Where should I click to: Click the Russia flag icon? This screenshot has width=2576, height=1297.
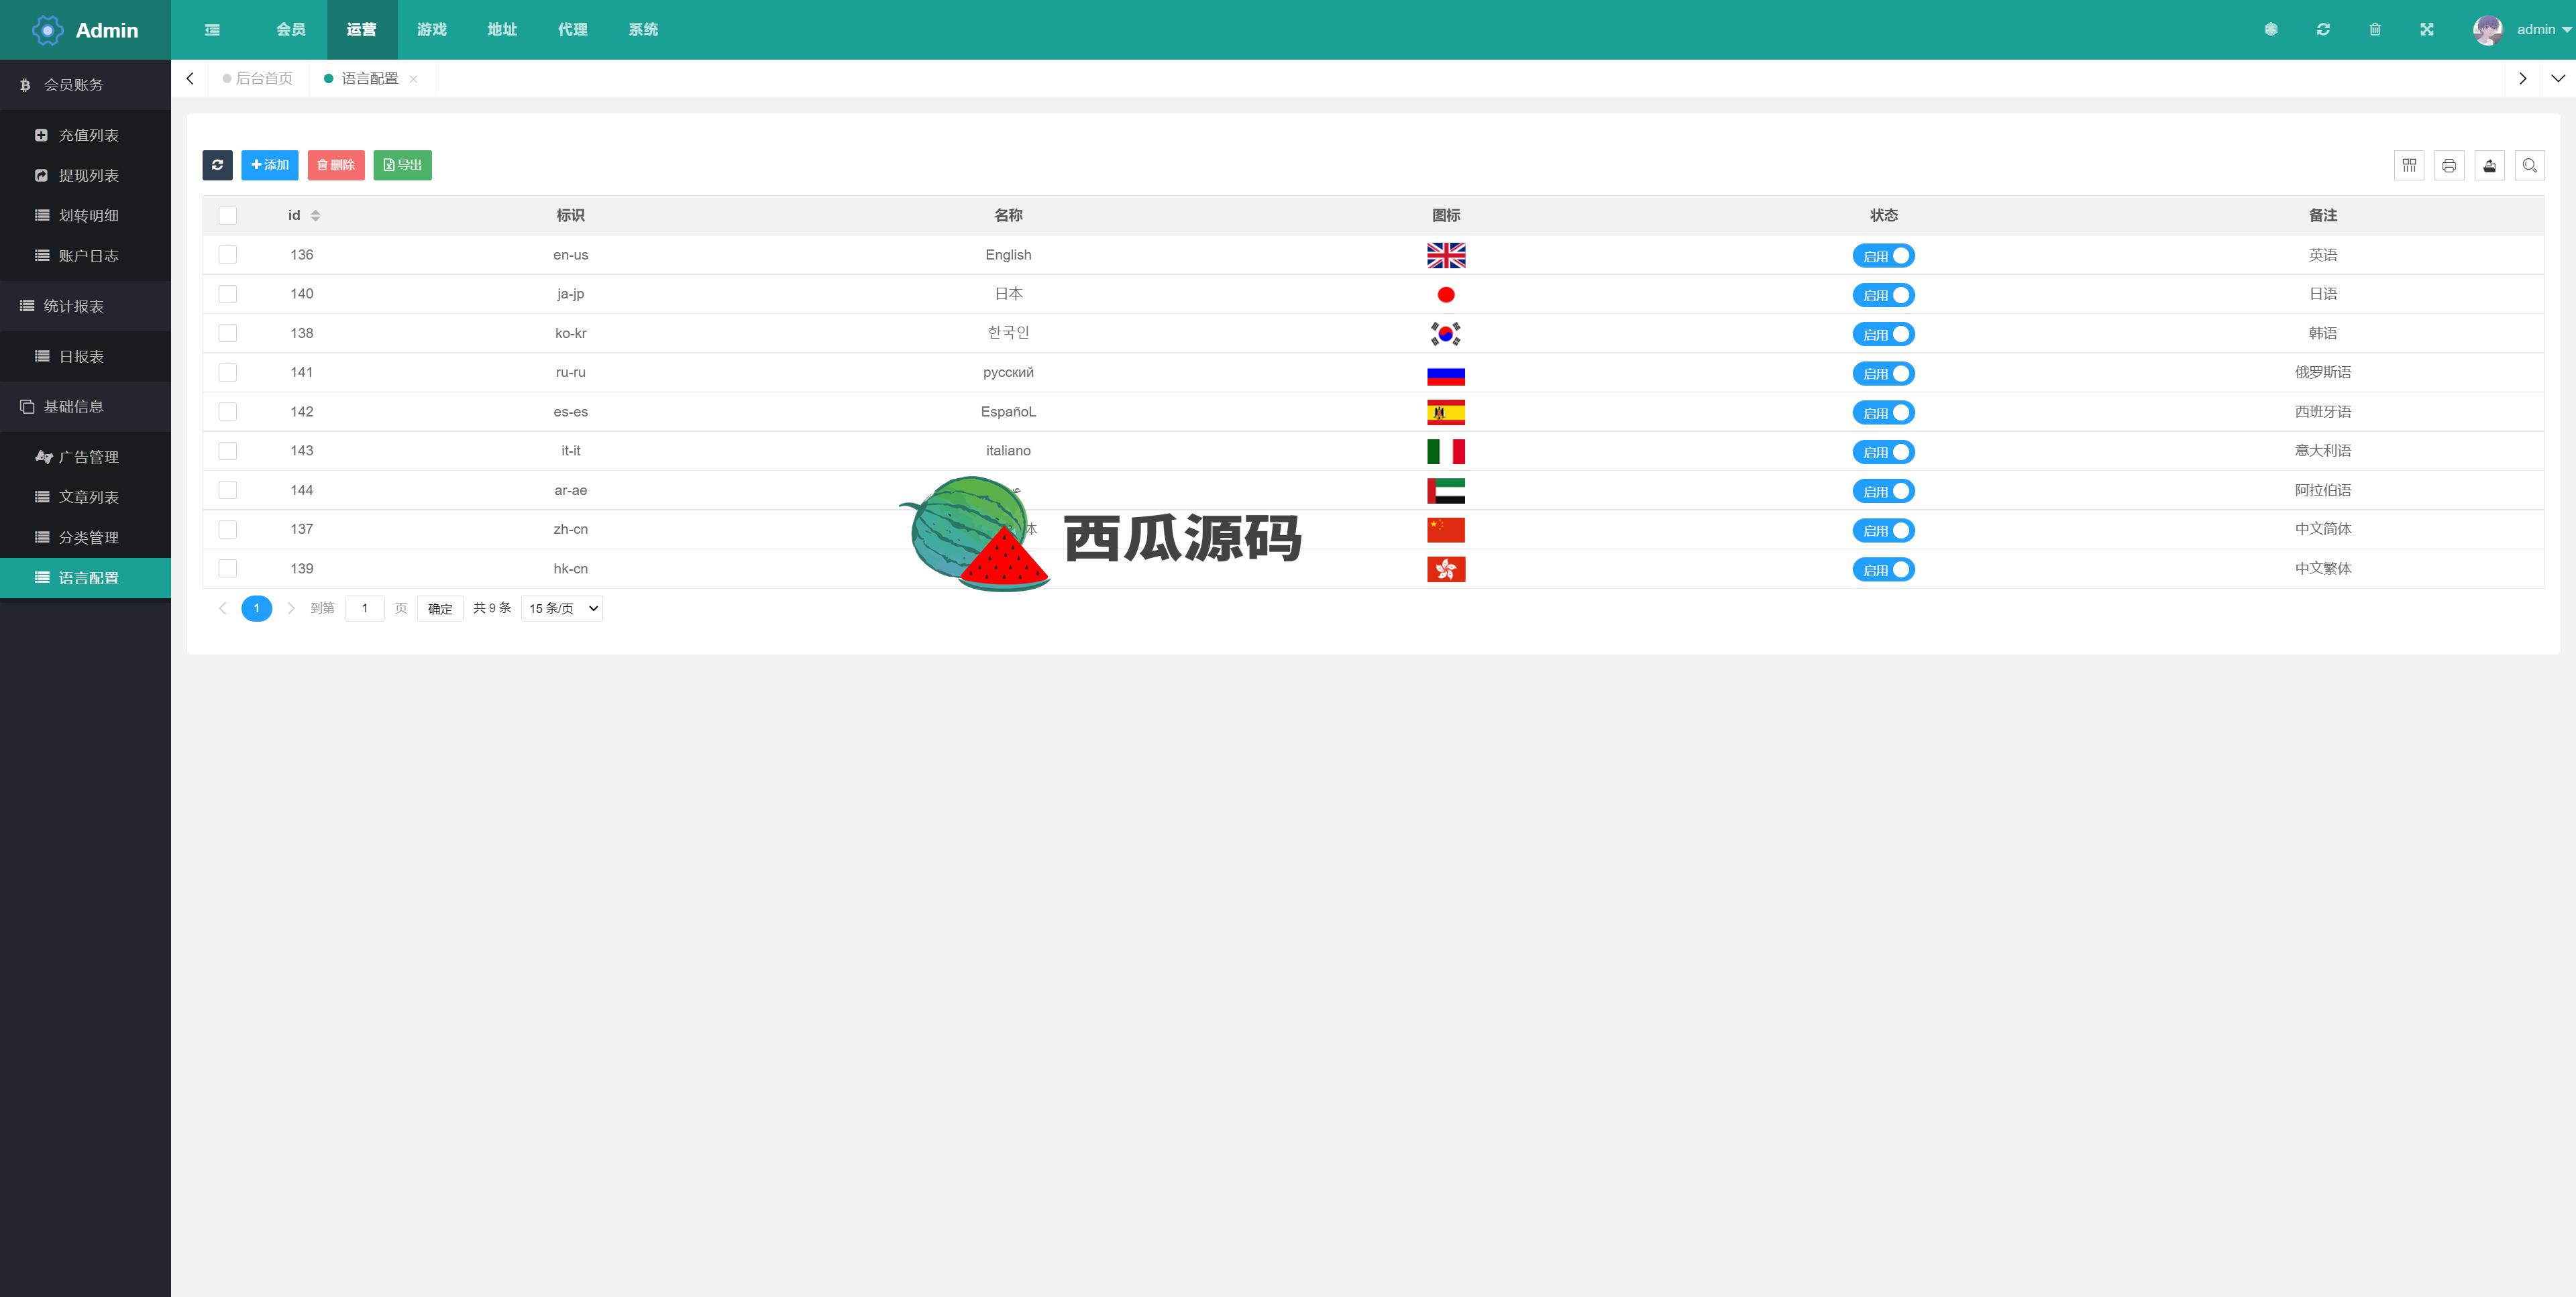click(1446, 374)
